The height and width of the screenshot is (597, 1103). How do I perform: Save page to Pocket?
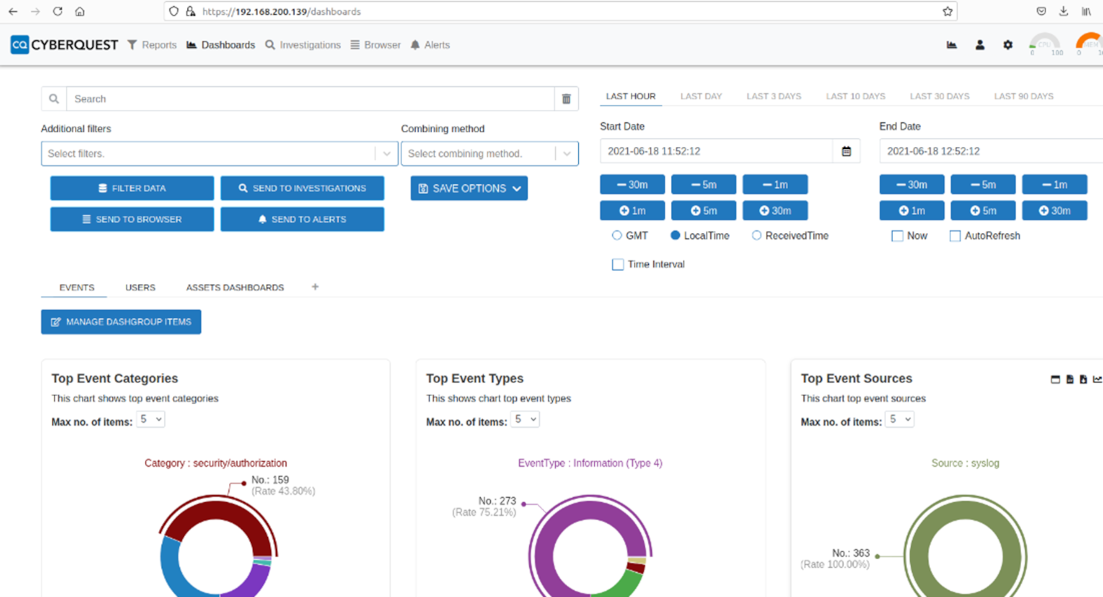1041,11
